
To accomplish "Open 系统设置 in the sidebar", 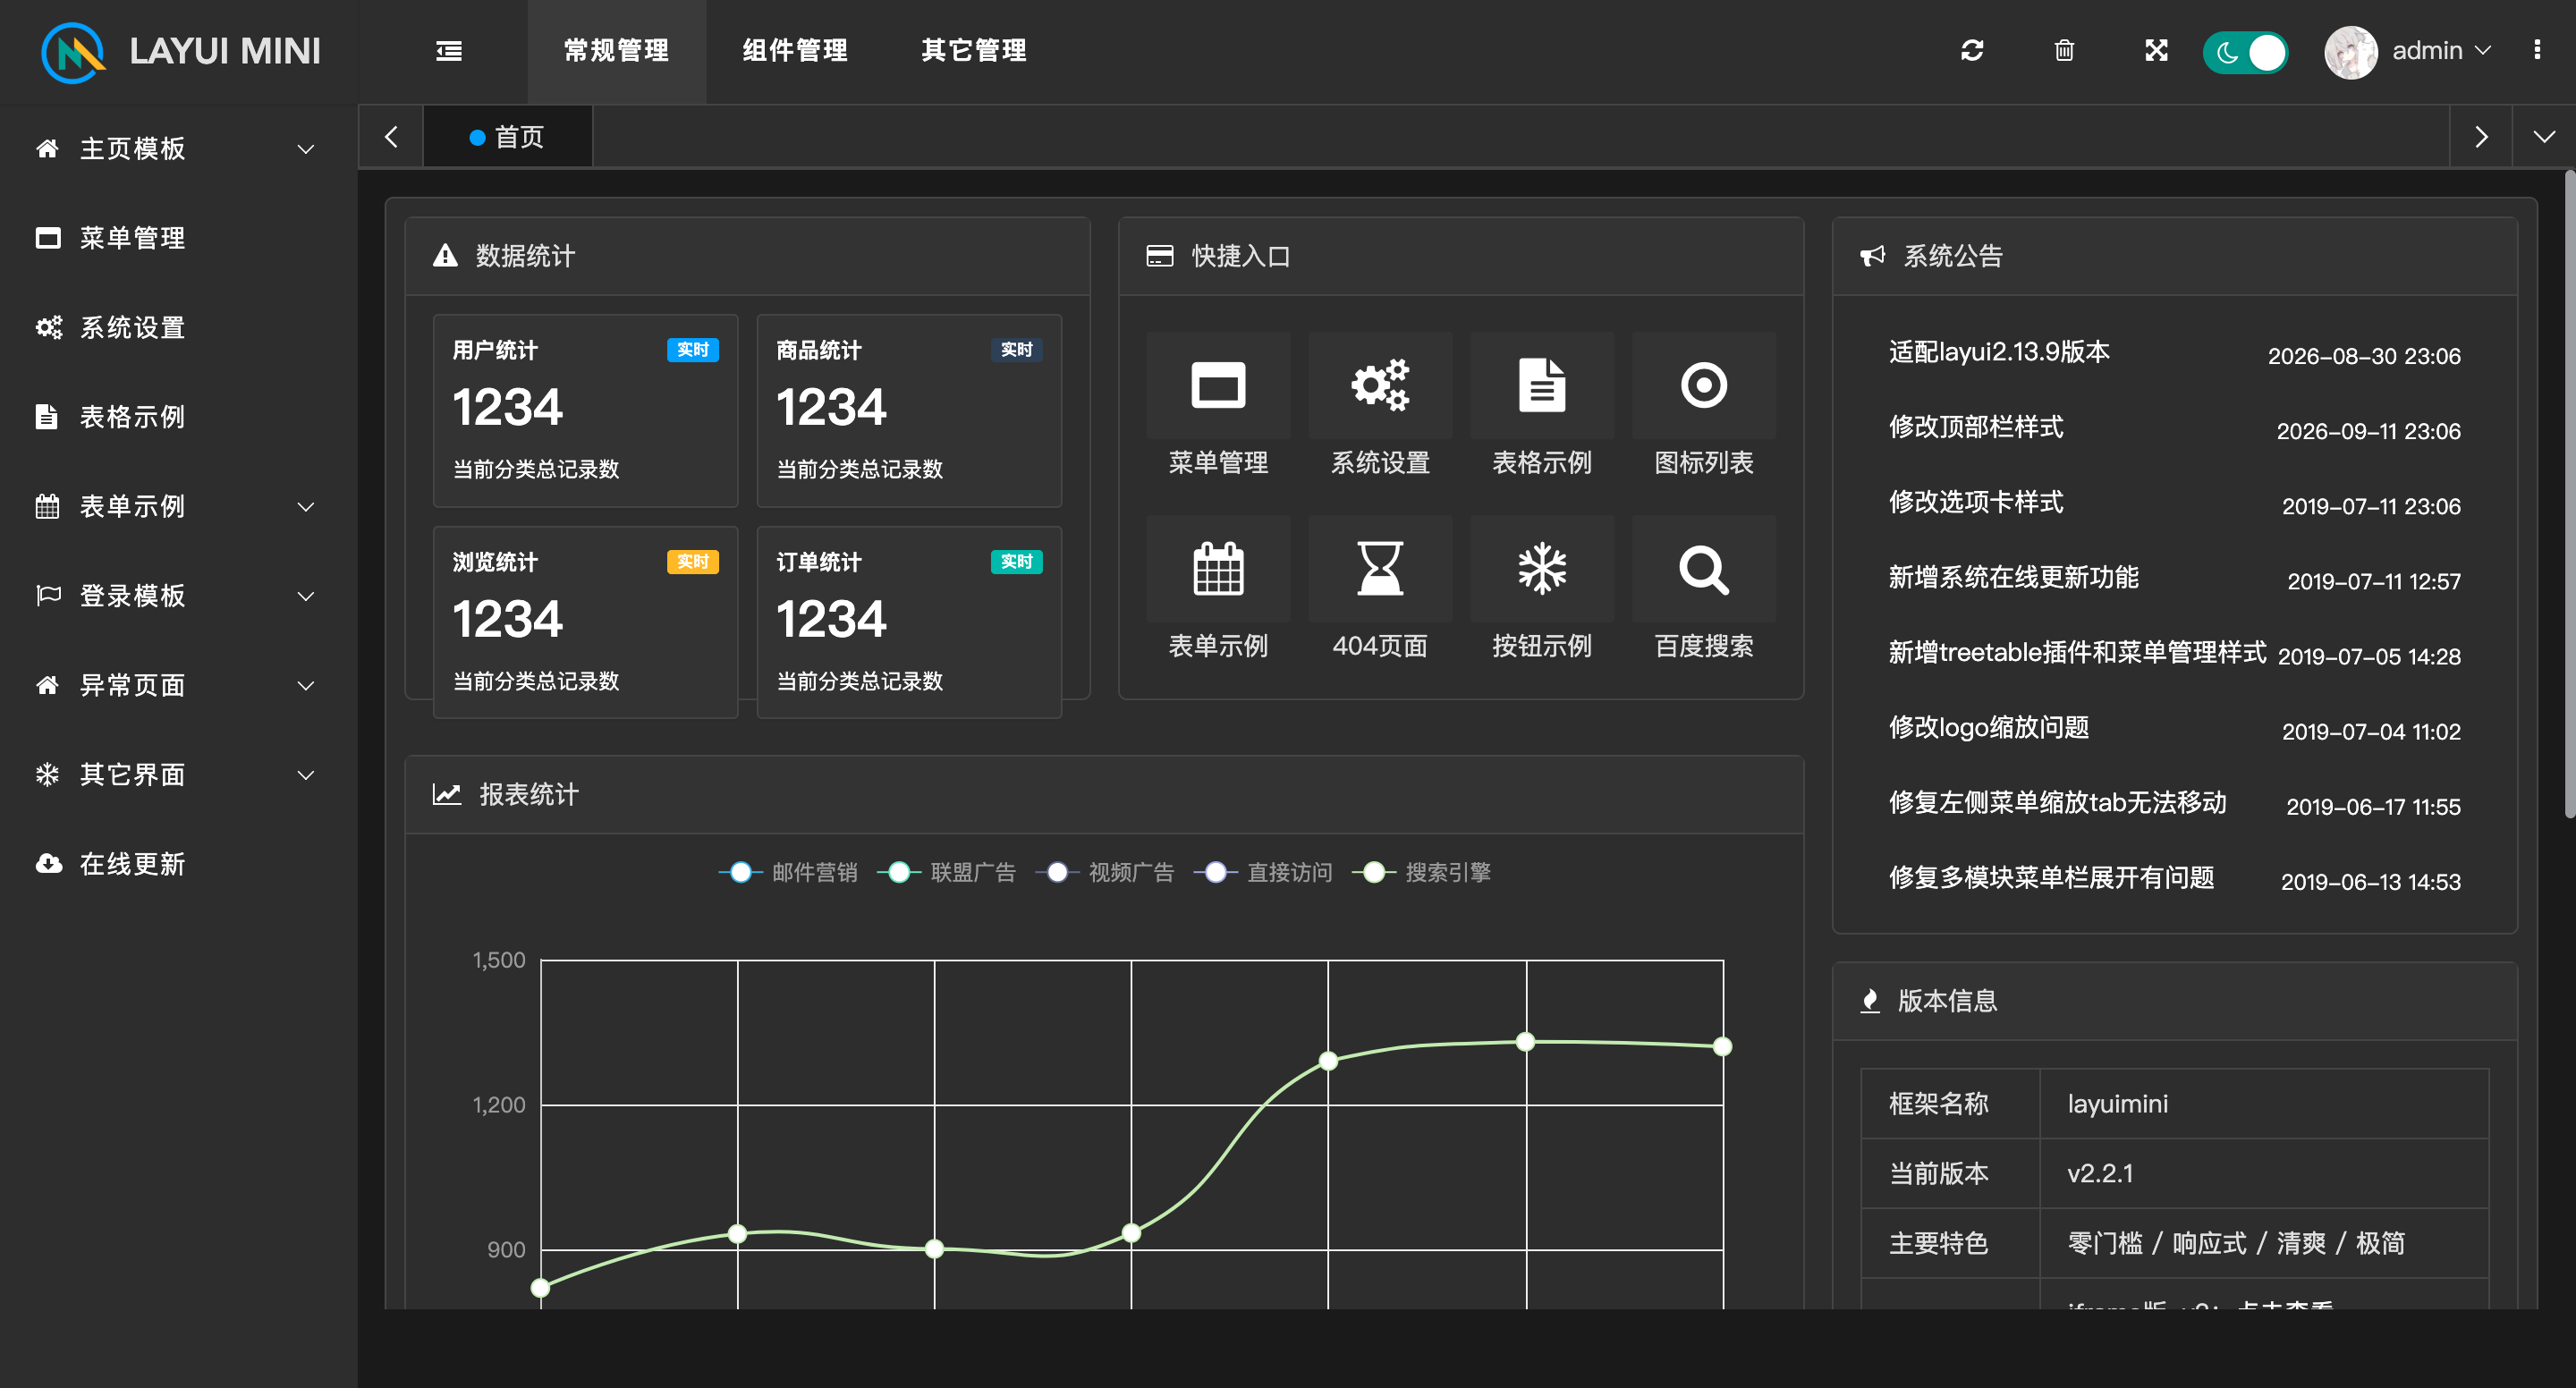I will 178,328.
